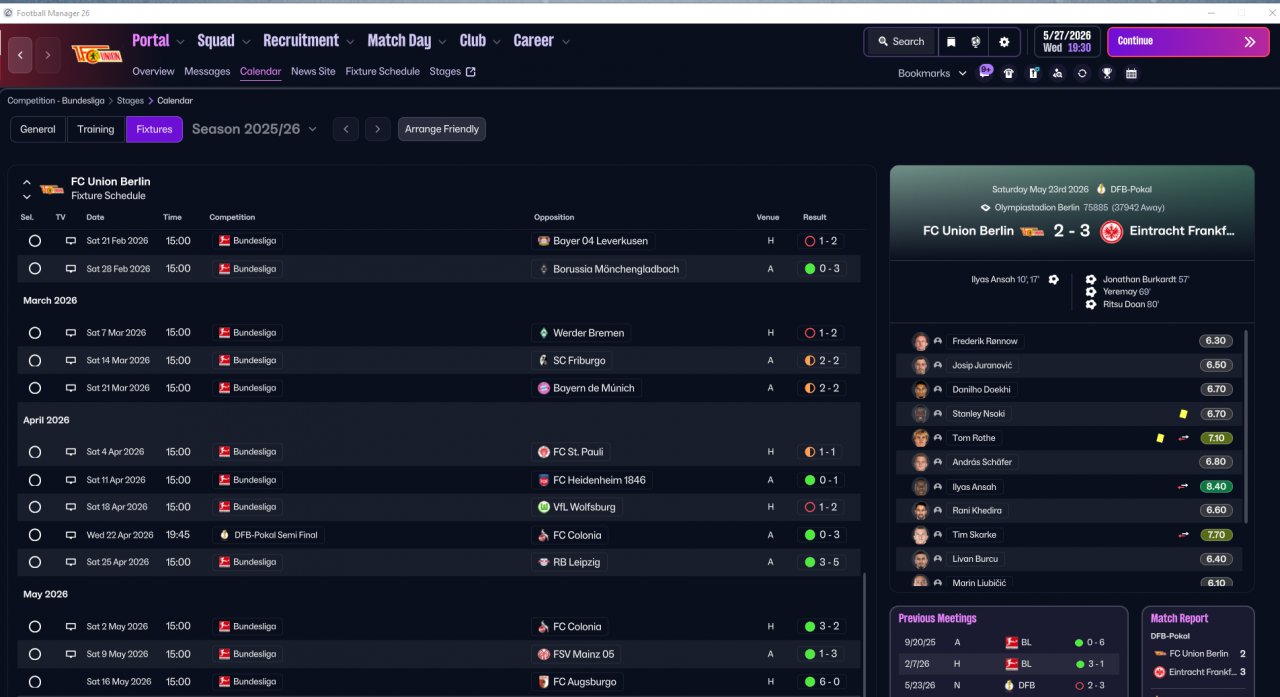
Task: Click the Frederik Rønnow player portrait
Action: tap(920, 341)
